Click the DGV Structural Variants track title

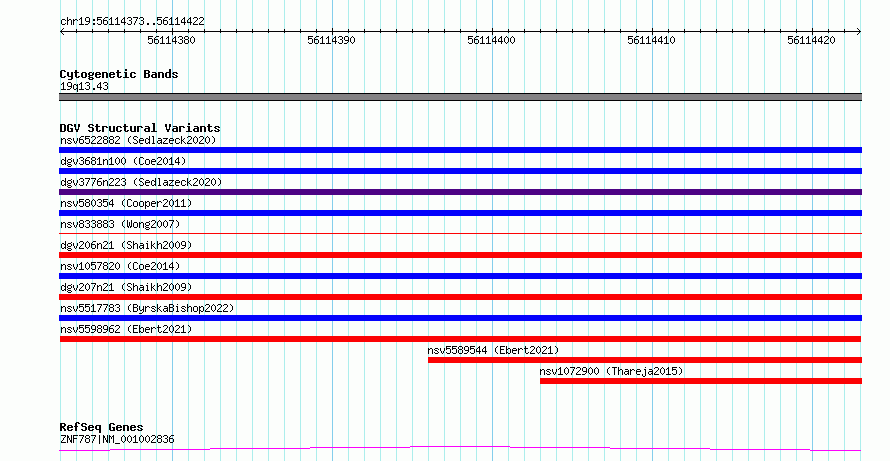(x=140, y=128)
